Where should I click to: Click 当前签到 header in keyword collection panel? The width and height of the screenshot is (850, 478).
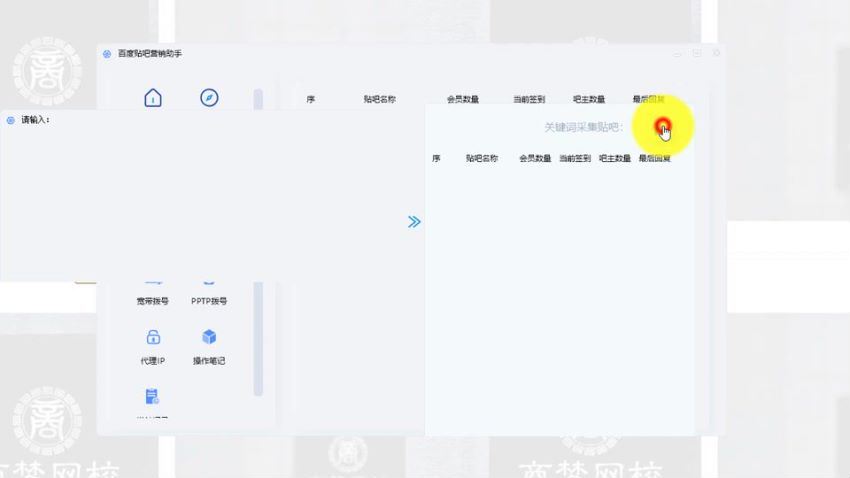click(575, 158)
